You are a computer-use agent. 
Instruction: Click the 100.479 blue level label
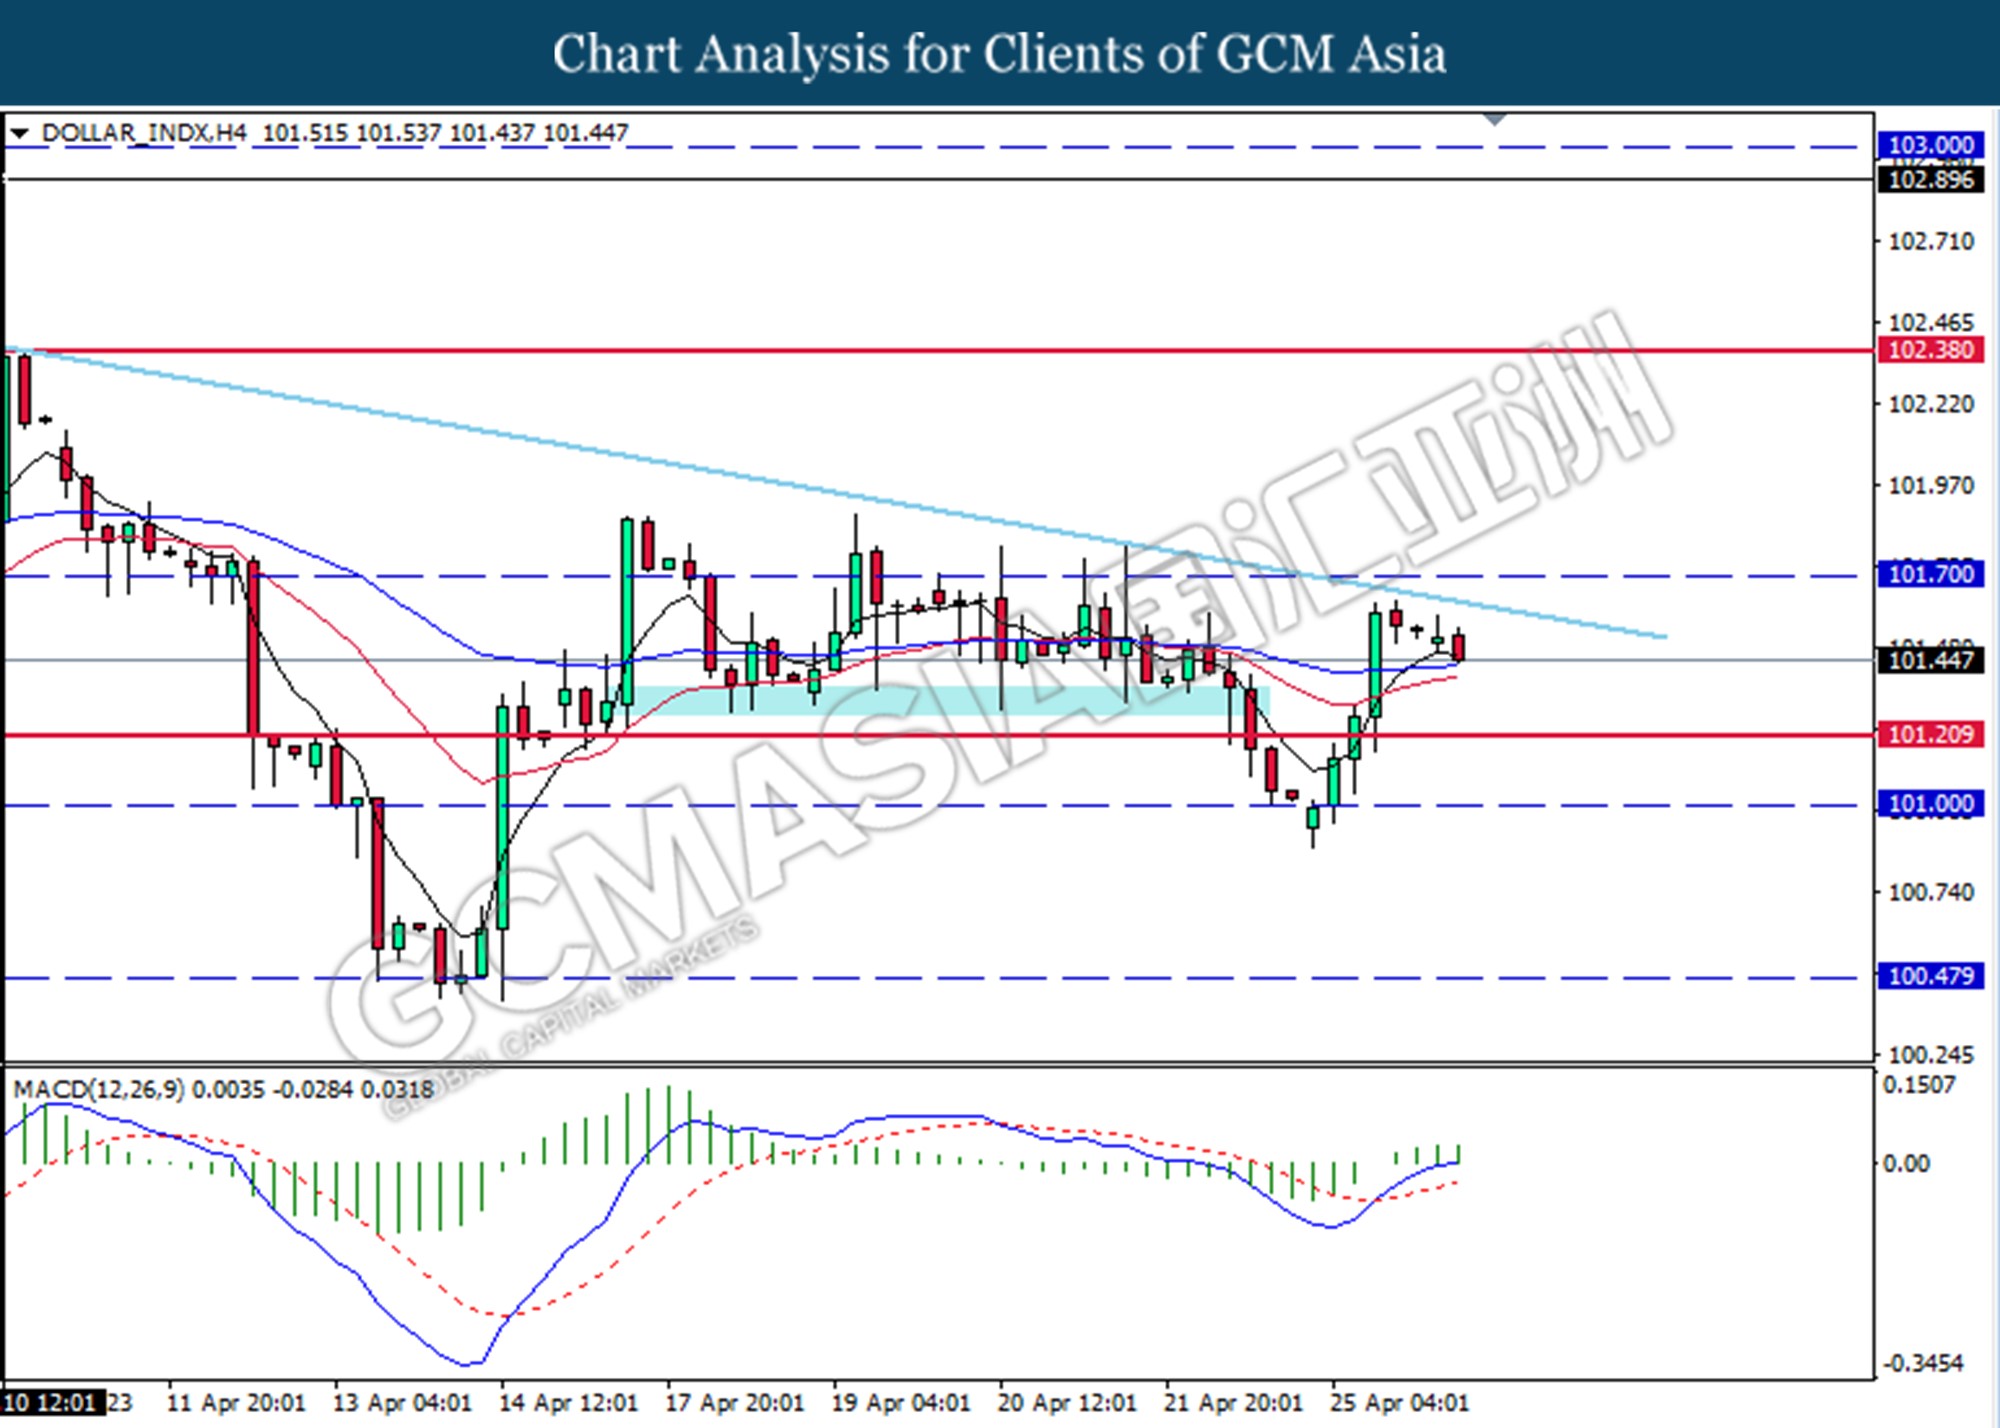coord(1930,976)
